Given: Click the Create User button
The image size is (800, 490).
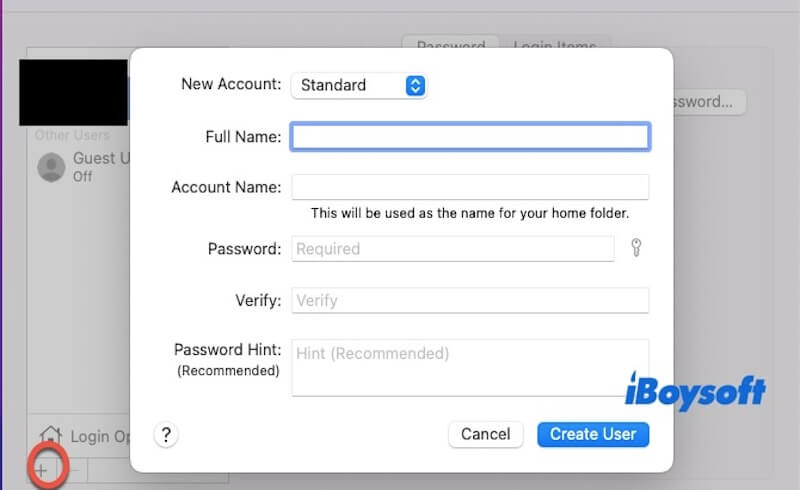Looking at the screenshot, I should [x=593, y=434].
